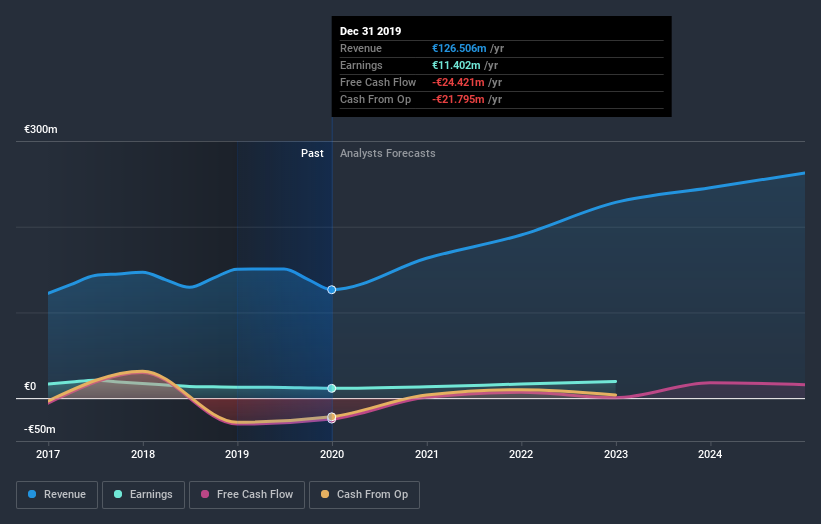Click the teal Earnings legend dot
Viewport: 821px width, 524px height.
pyautogui.click(x=118, y=494)
